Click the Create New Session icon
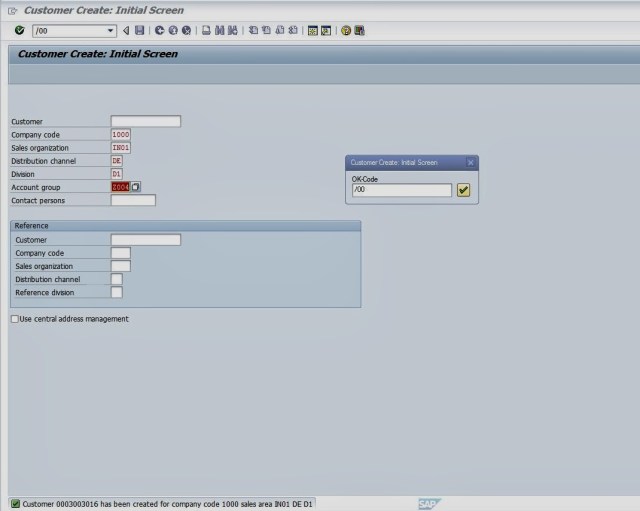This screenshot has width=640, height=511. click(313, 31)
